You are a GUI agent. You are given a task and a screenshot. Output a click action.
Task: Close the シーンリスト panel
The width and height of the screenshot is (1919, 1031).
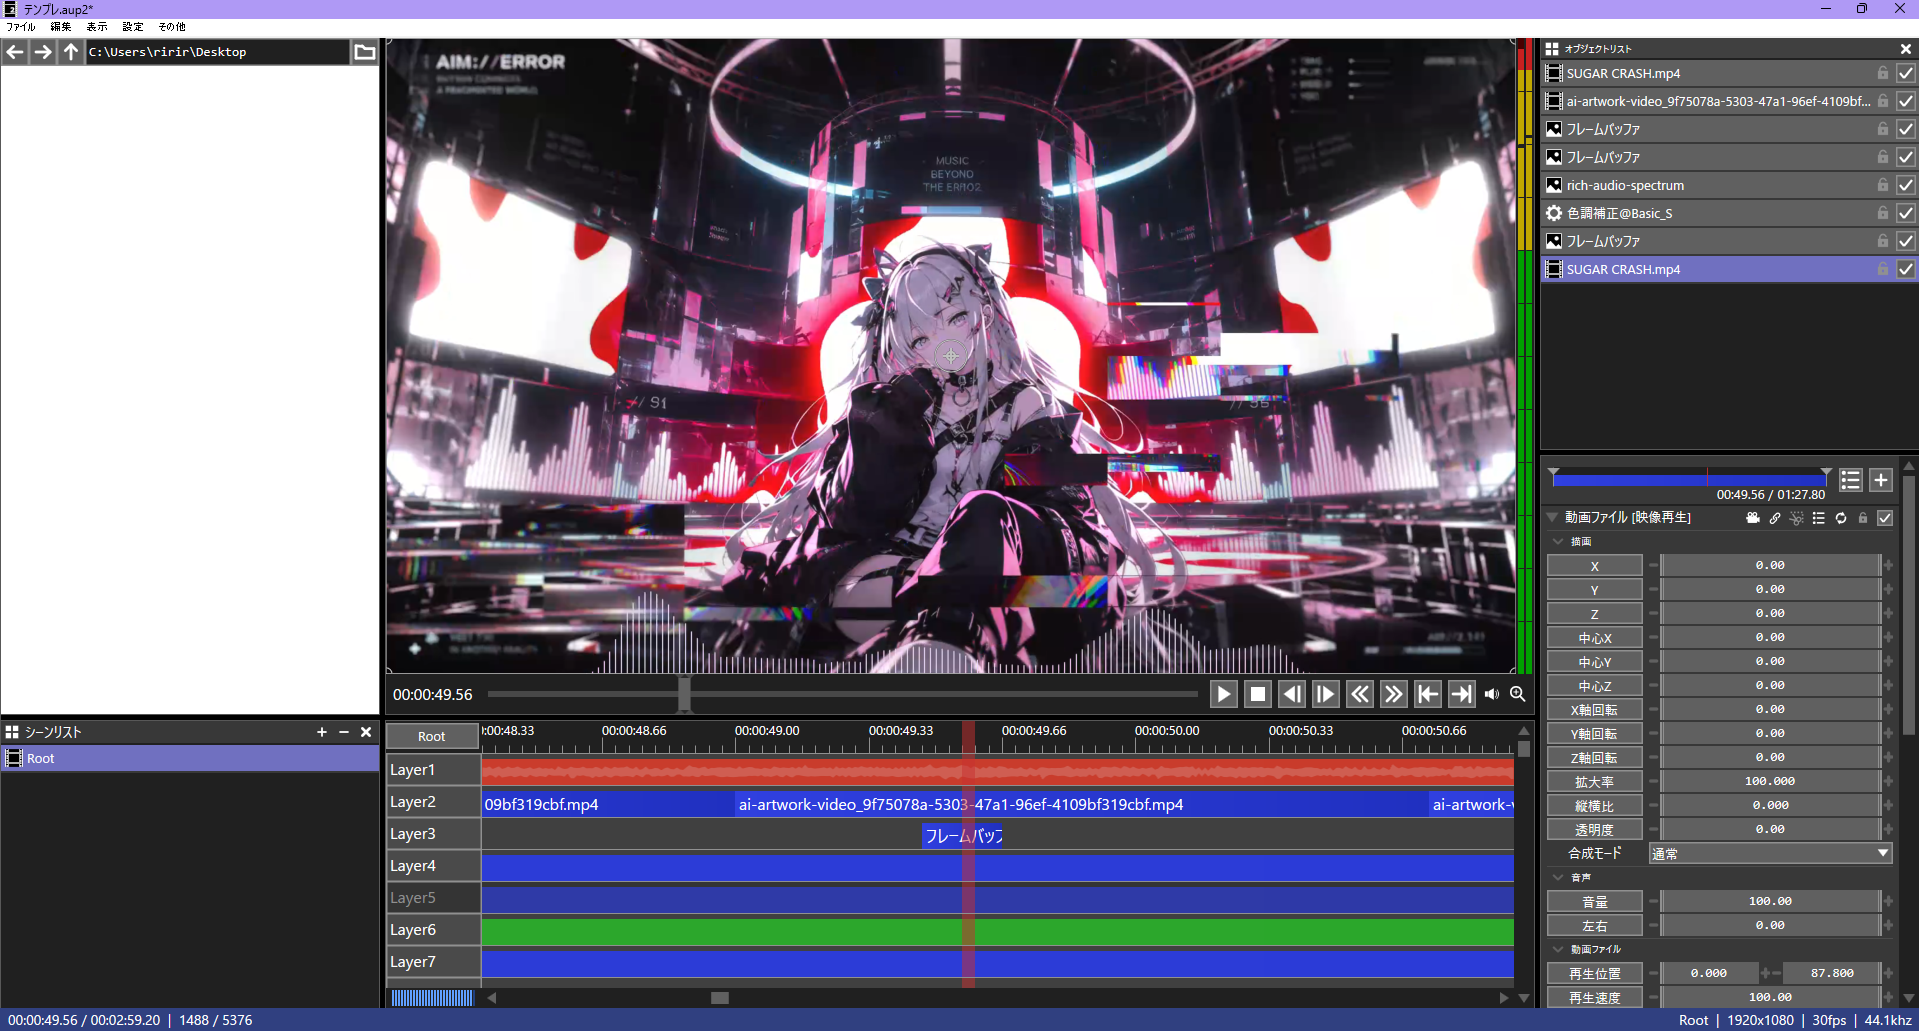(366, 732)
